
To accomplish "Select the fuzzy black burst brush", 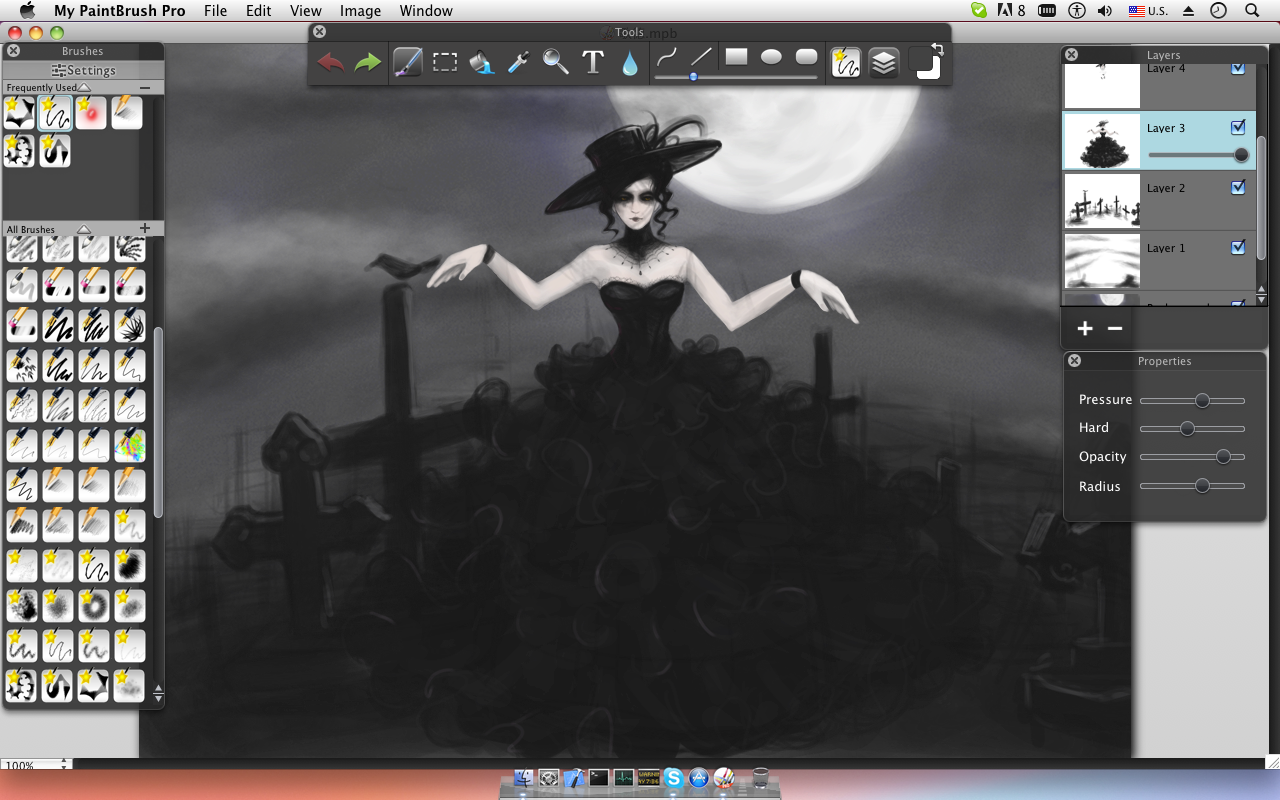I will coord(130,565).
